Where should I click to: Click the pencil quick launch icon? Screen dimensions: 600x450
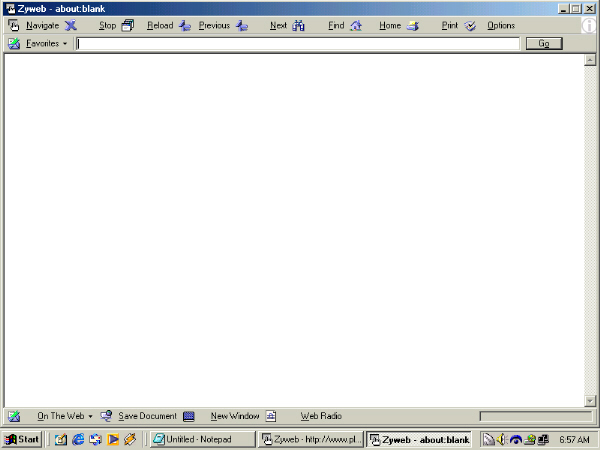(130, 439)
